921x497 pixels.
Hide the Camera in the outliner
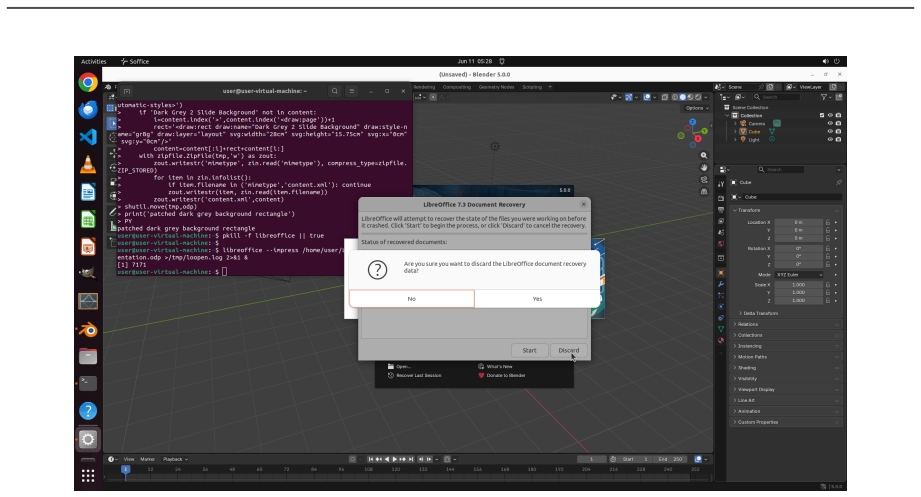(x=830, y=123)
